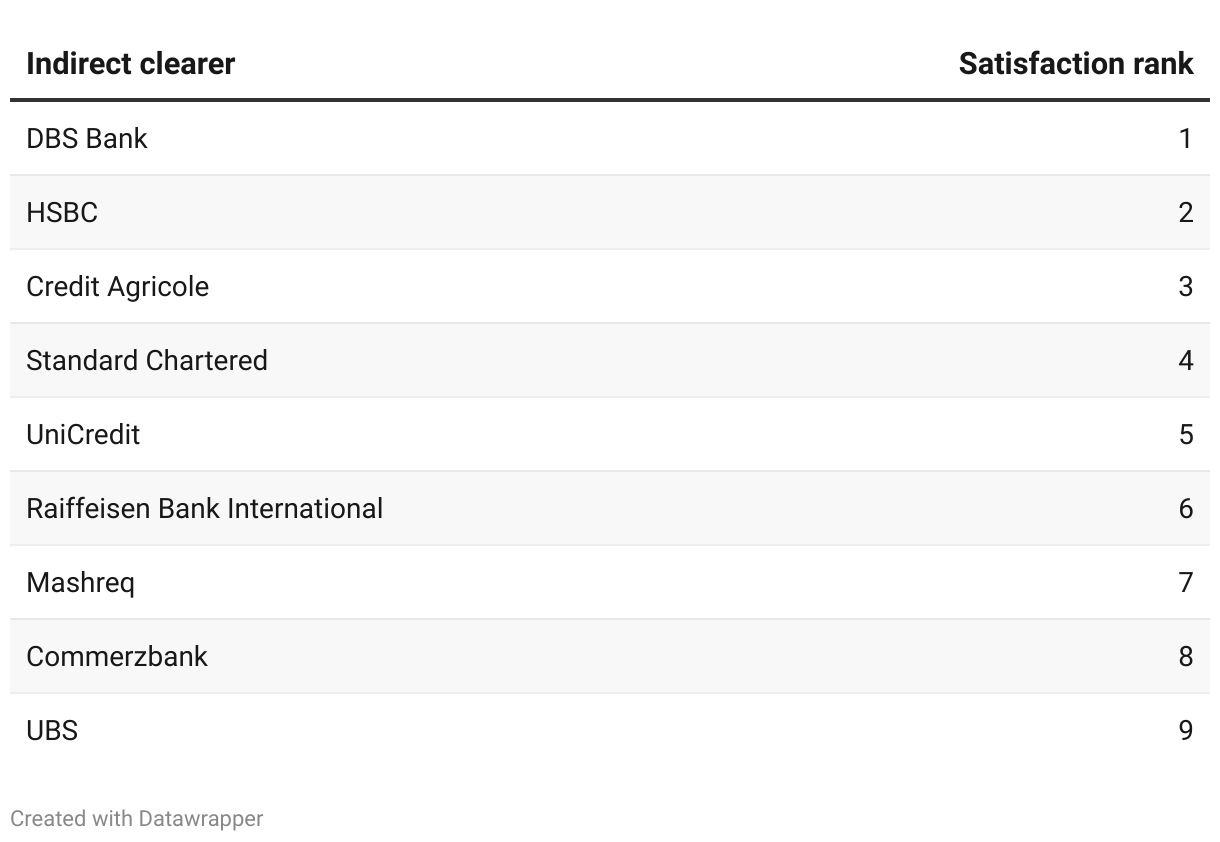Select rank 9 beside UBS
Viewport: 1220px width, 842px height.
point(1185,730)
